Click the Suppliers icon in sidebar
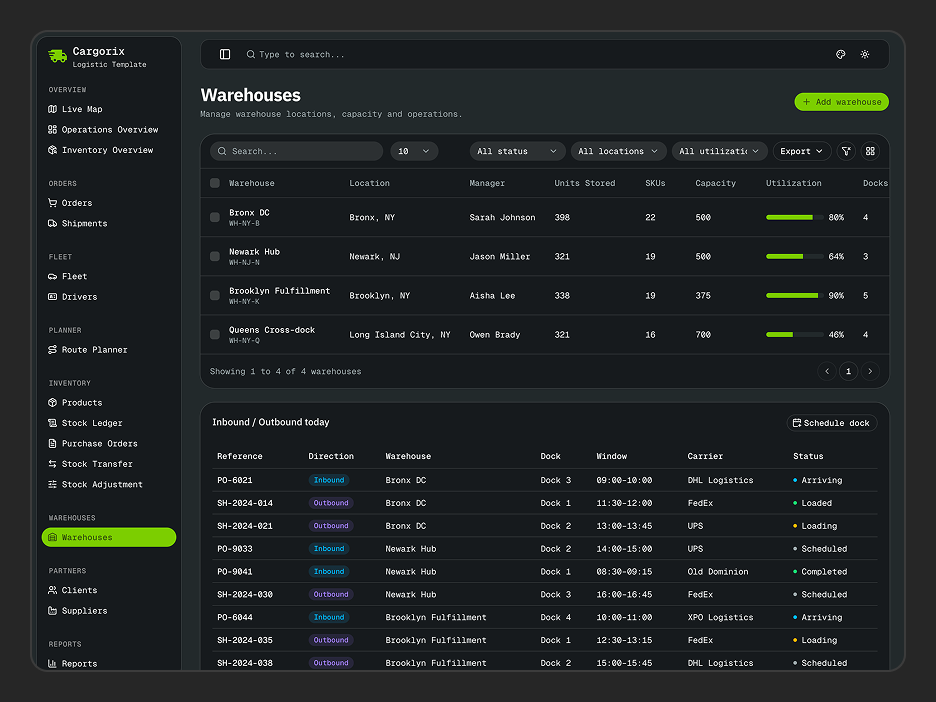Screen dimensions: 936x702 point(53,611)
